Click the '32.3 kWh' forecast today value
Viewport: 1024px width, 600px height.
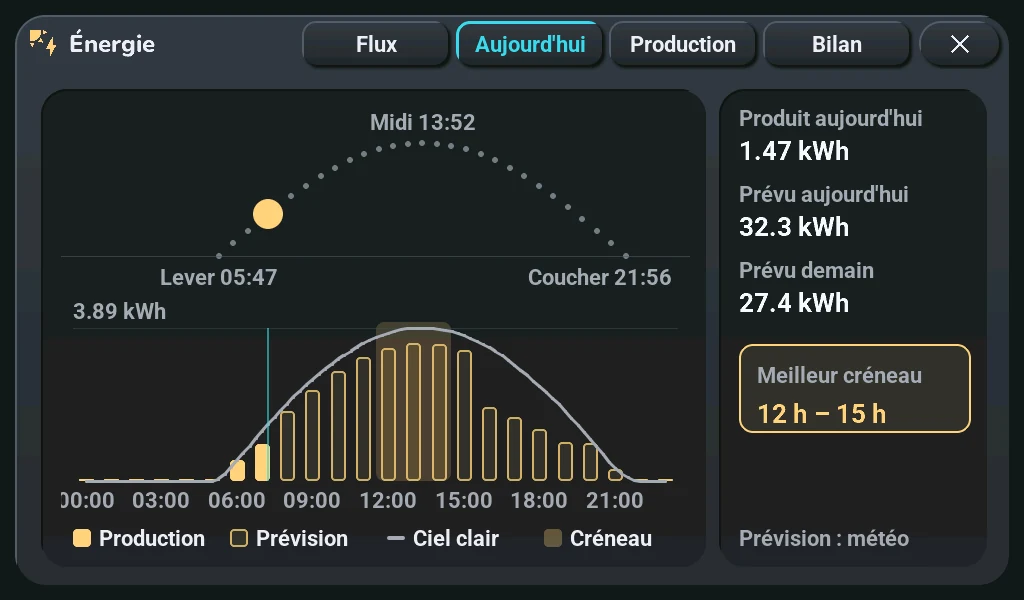(794, 227)
